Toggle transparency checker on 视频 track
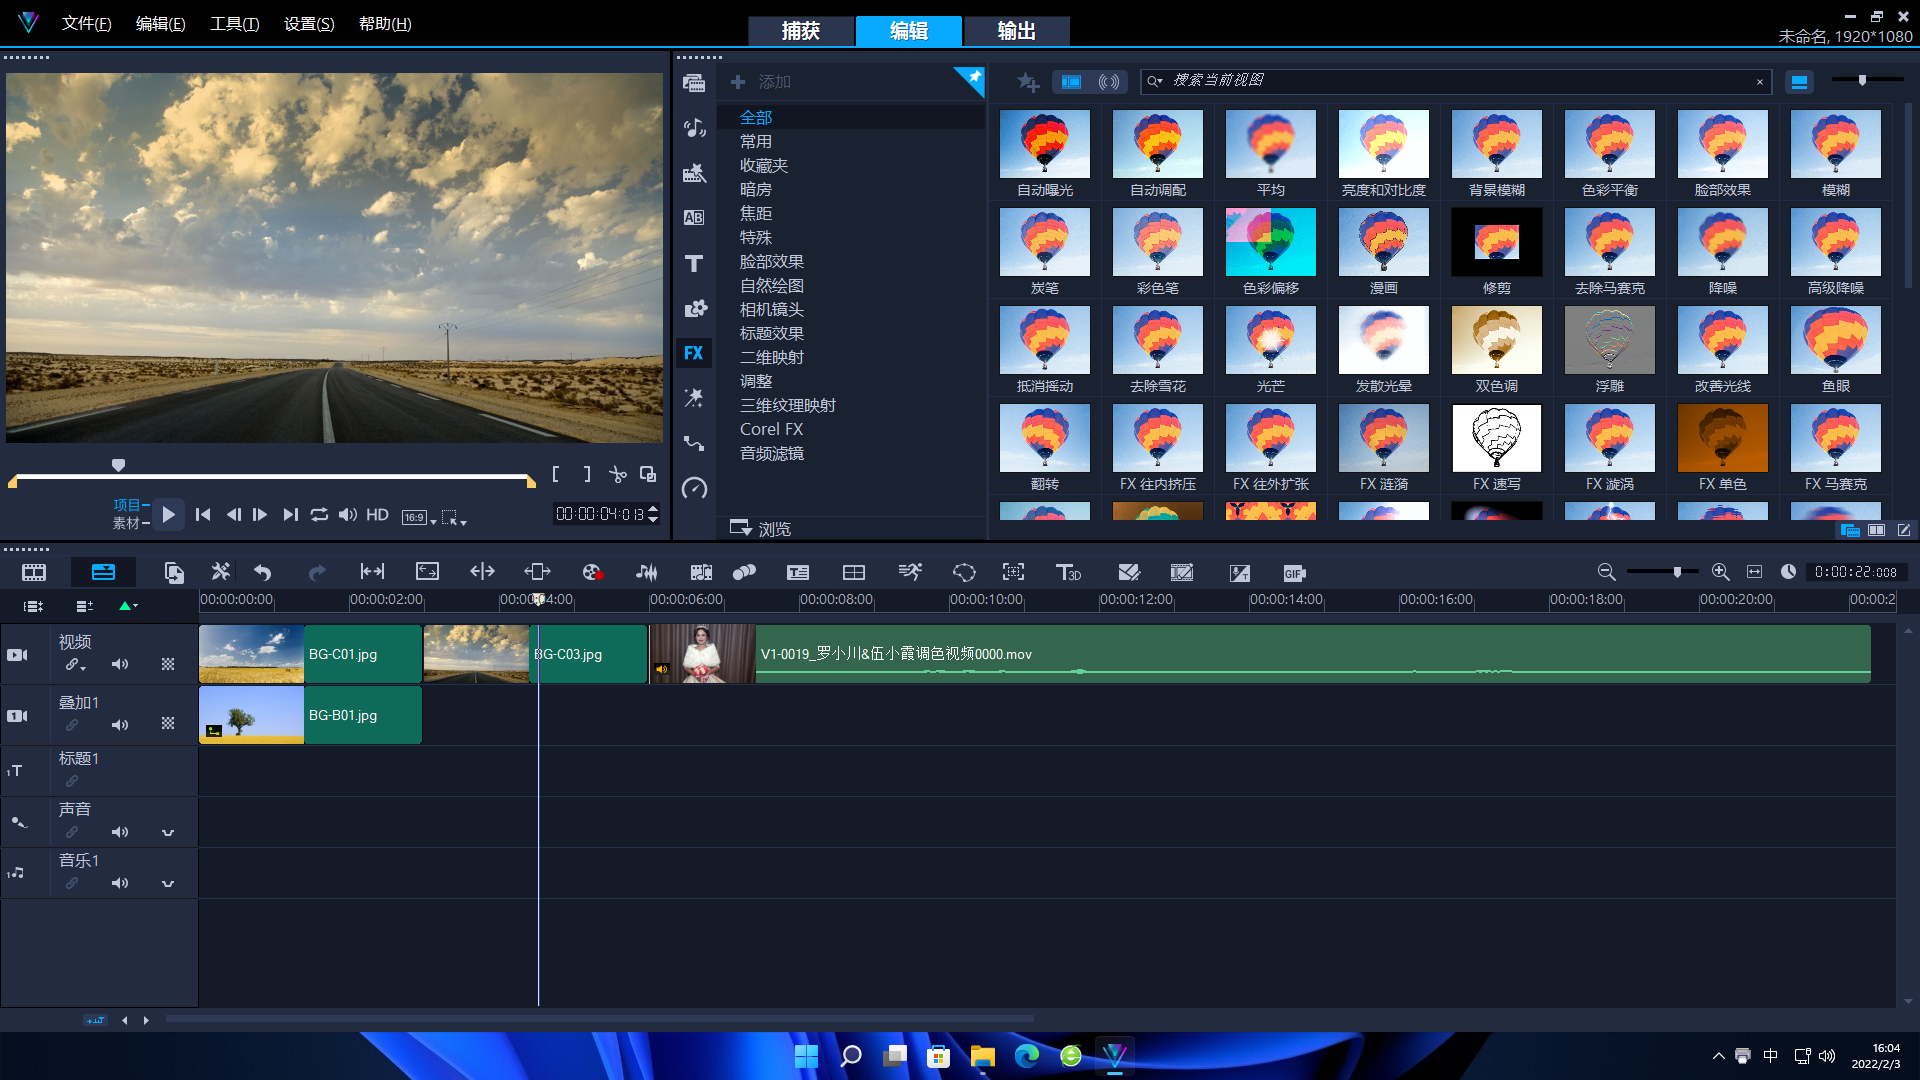Image resolution: width=1920 pixels, height=1080 pixels. (168, 665)
